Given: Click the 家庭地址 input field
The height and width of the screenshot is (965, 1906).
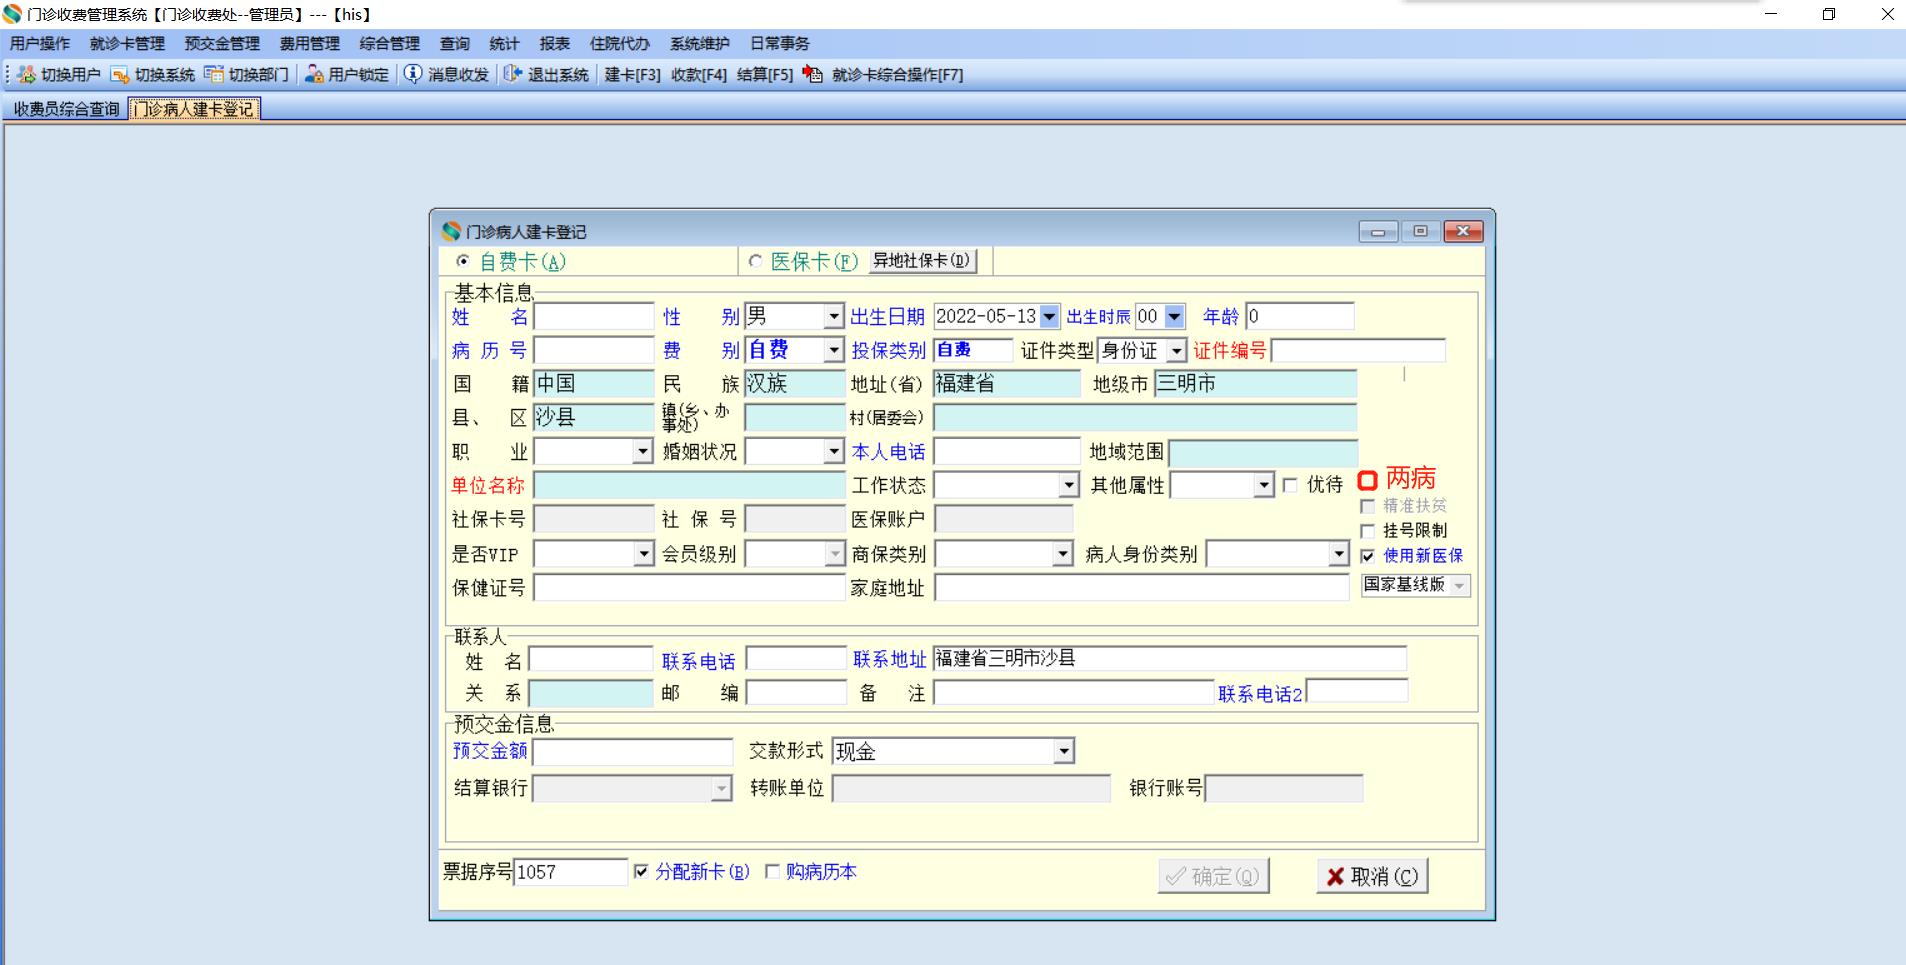Looking at the screenshot, I should [1141, 588].
